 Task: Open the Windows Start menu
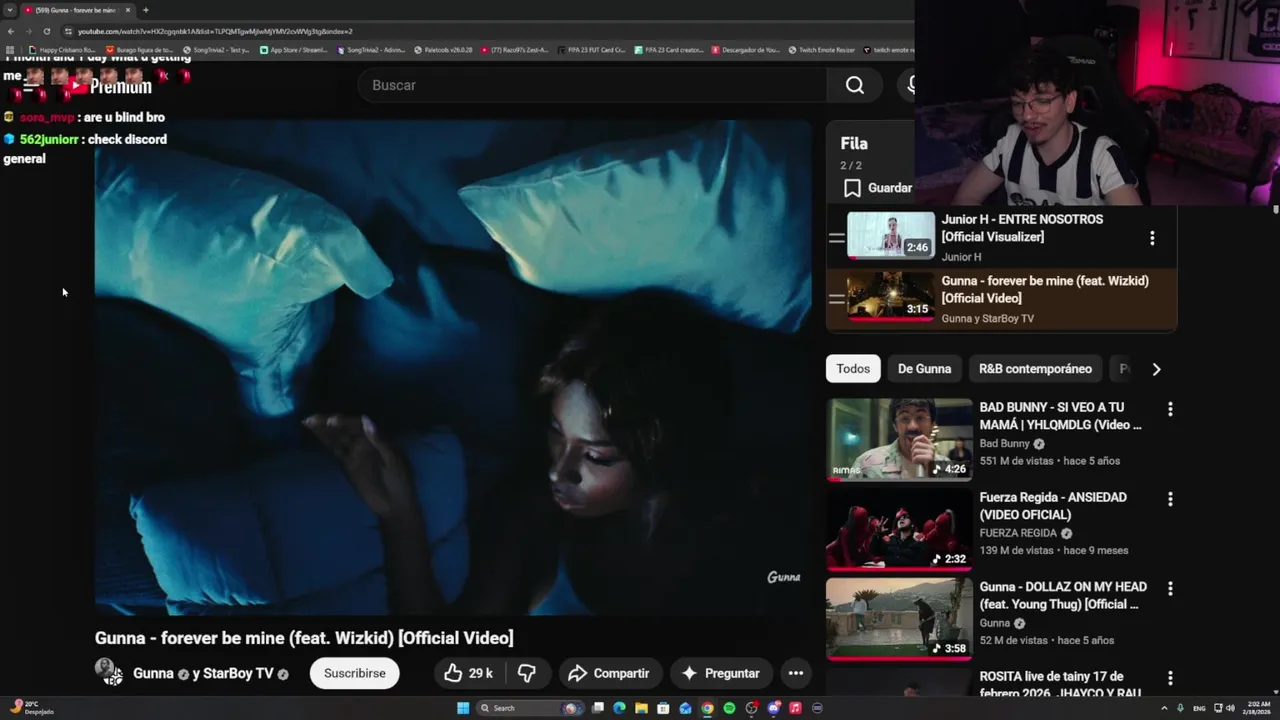(463, 708)
